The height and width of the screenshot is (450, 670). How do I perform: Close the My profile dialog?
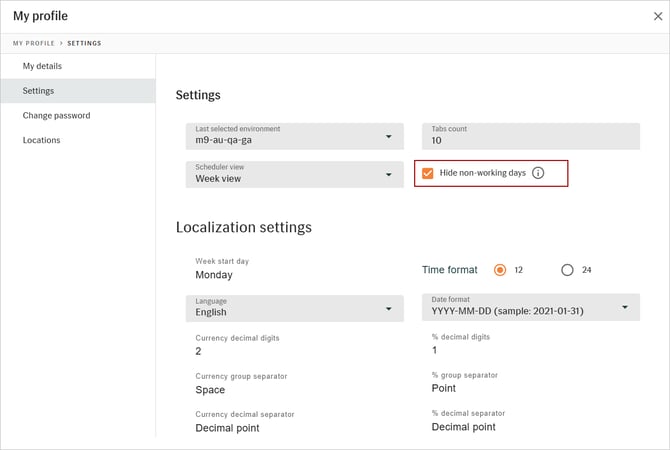pyautogui.click(x=658, y=16)
